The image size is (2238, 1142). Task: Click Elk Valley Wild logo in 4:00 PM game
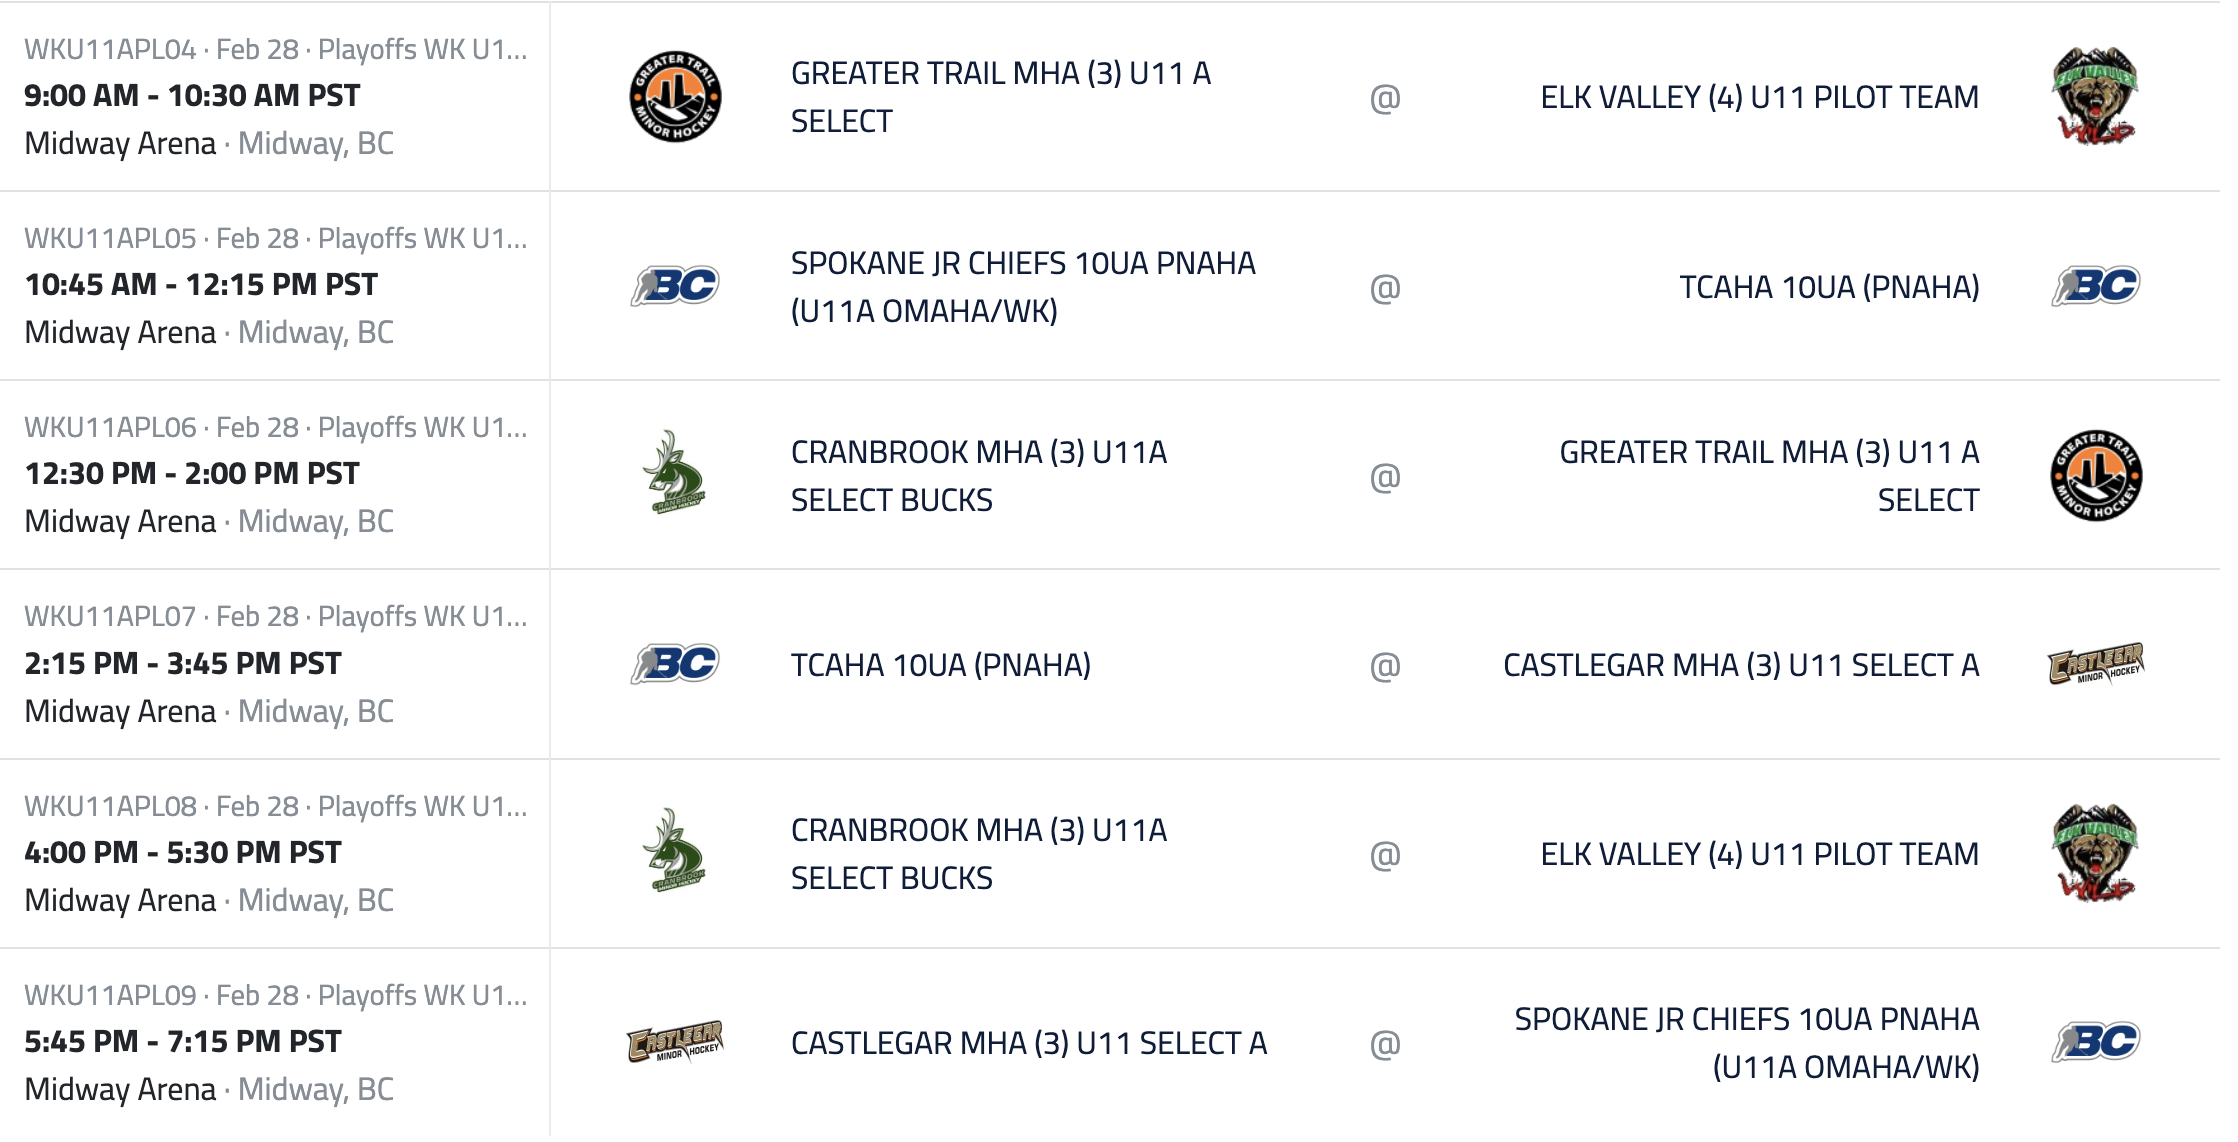pos(2095,854)
